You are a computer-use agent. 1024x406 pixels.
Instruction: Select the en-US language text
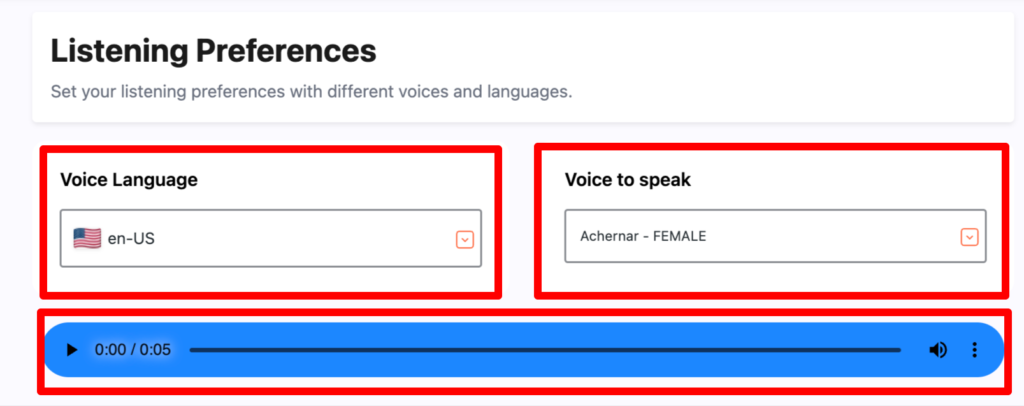click(x=131, y=239)
